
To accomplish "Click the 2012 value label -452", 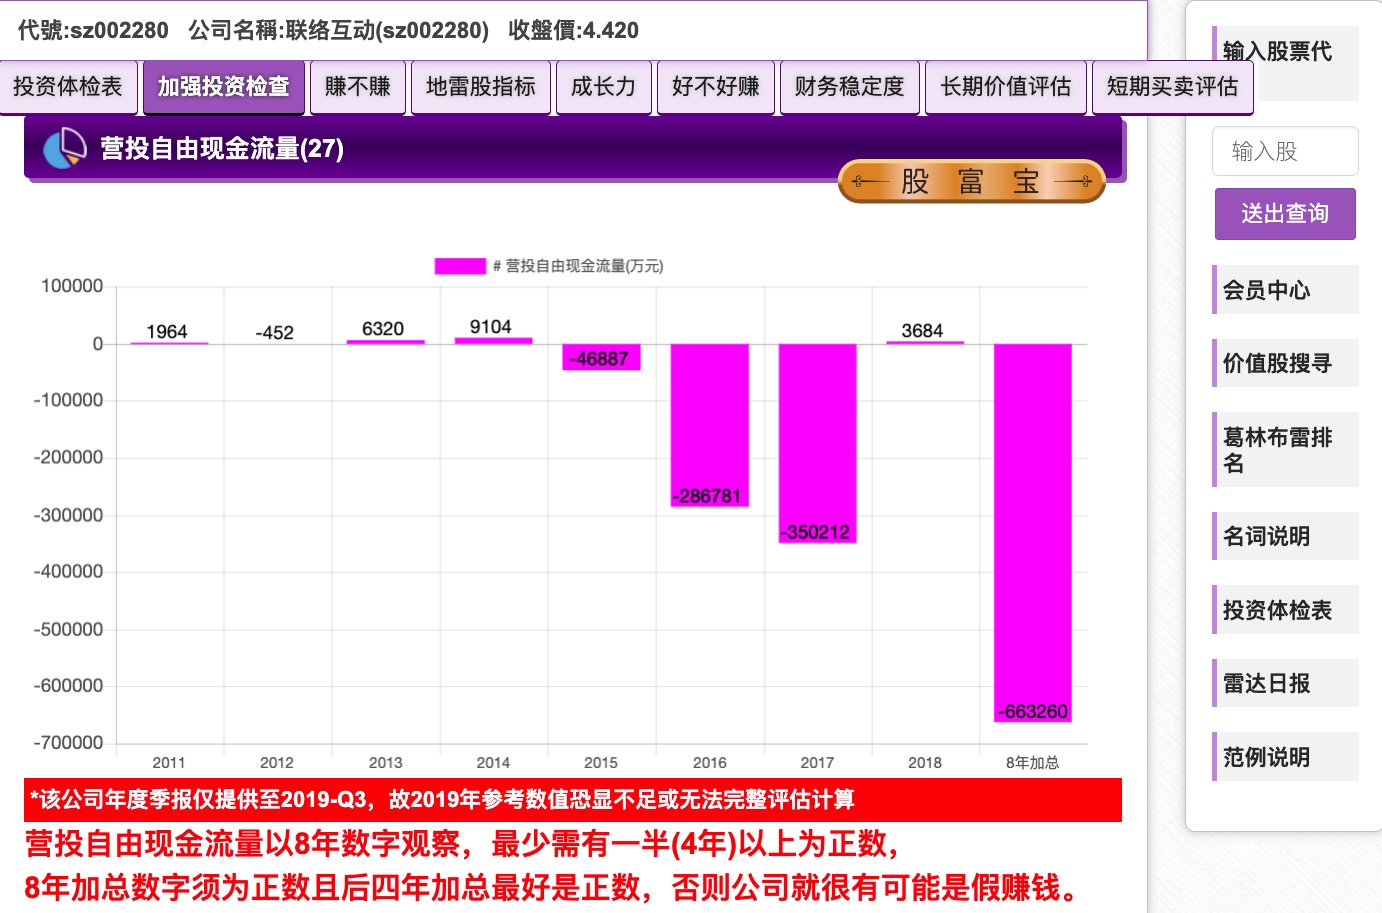I will click(275, 333).
